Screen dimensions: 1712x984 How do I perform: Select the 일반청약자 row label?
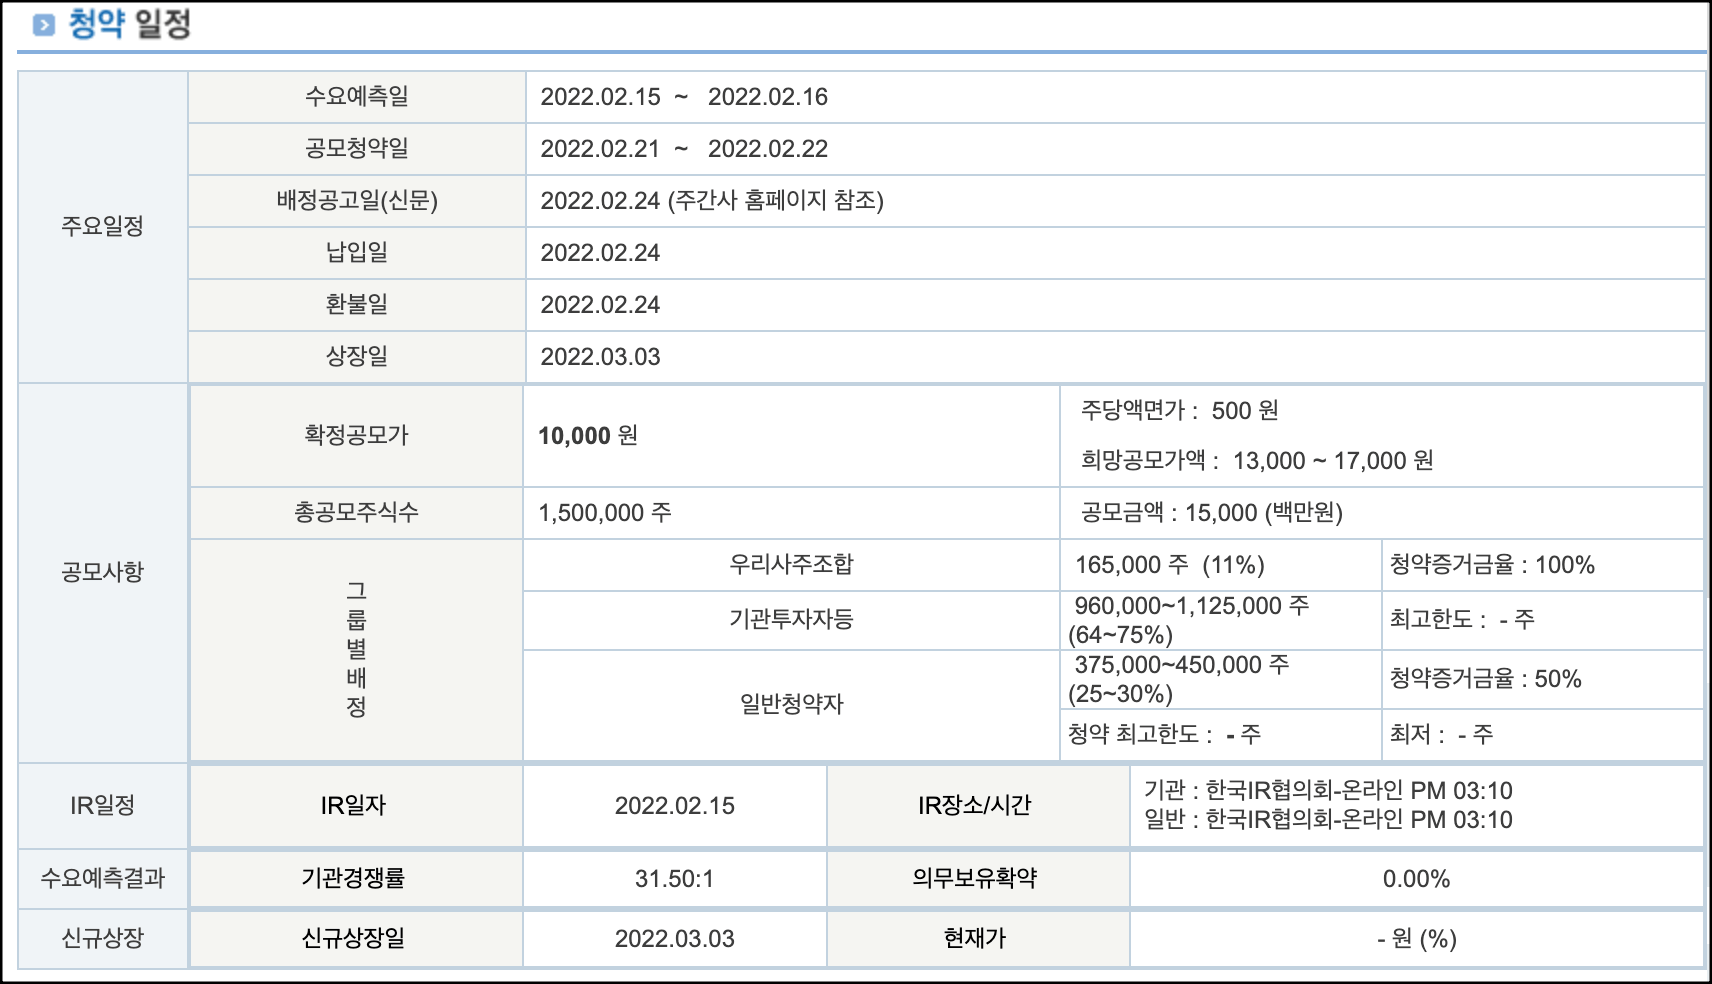(x=791, y=705)
